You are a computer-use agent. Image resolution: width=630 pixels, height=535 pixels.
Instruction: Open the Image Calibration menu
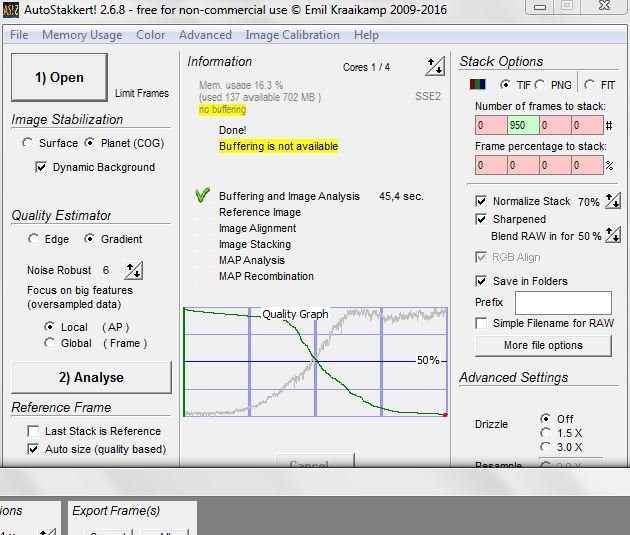292,35
